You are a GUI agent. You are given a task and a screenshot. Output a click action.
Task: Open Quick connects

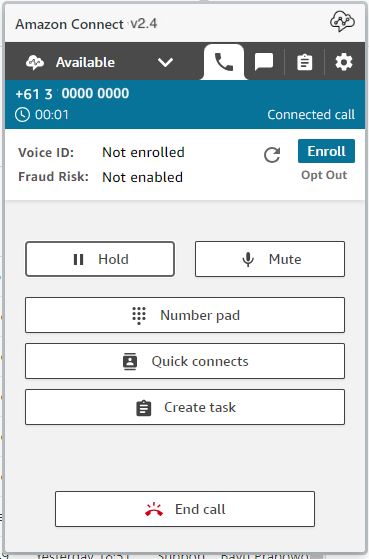coord(185,361)
